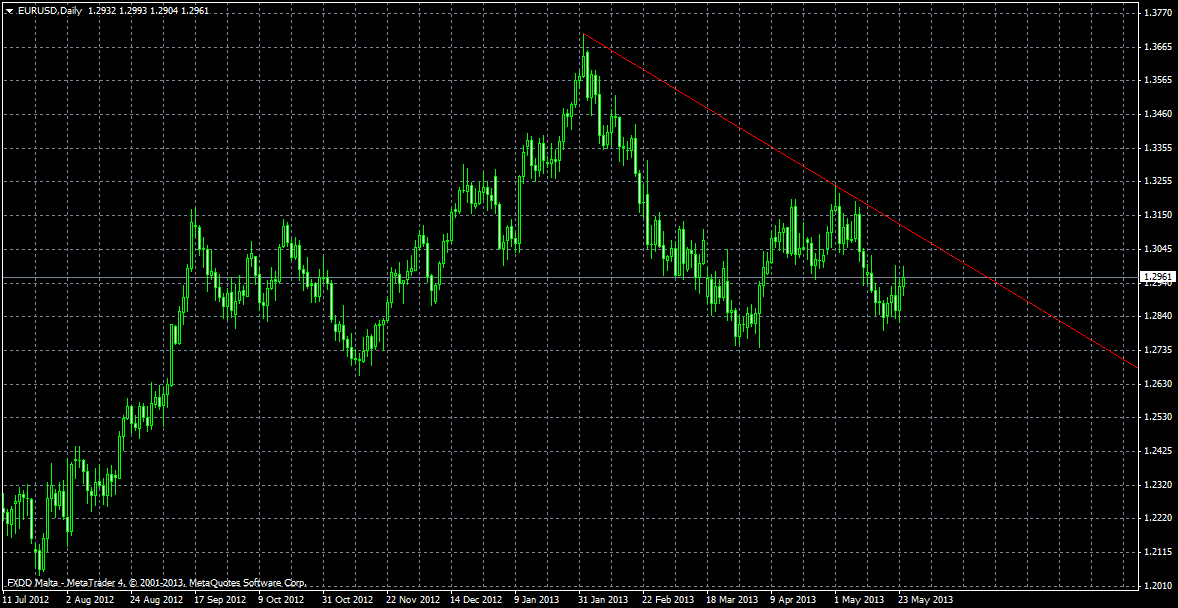1178x608 pixels.
Task: Click the 1.2320 price axis label
Action: 1157,485
